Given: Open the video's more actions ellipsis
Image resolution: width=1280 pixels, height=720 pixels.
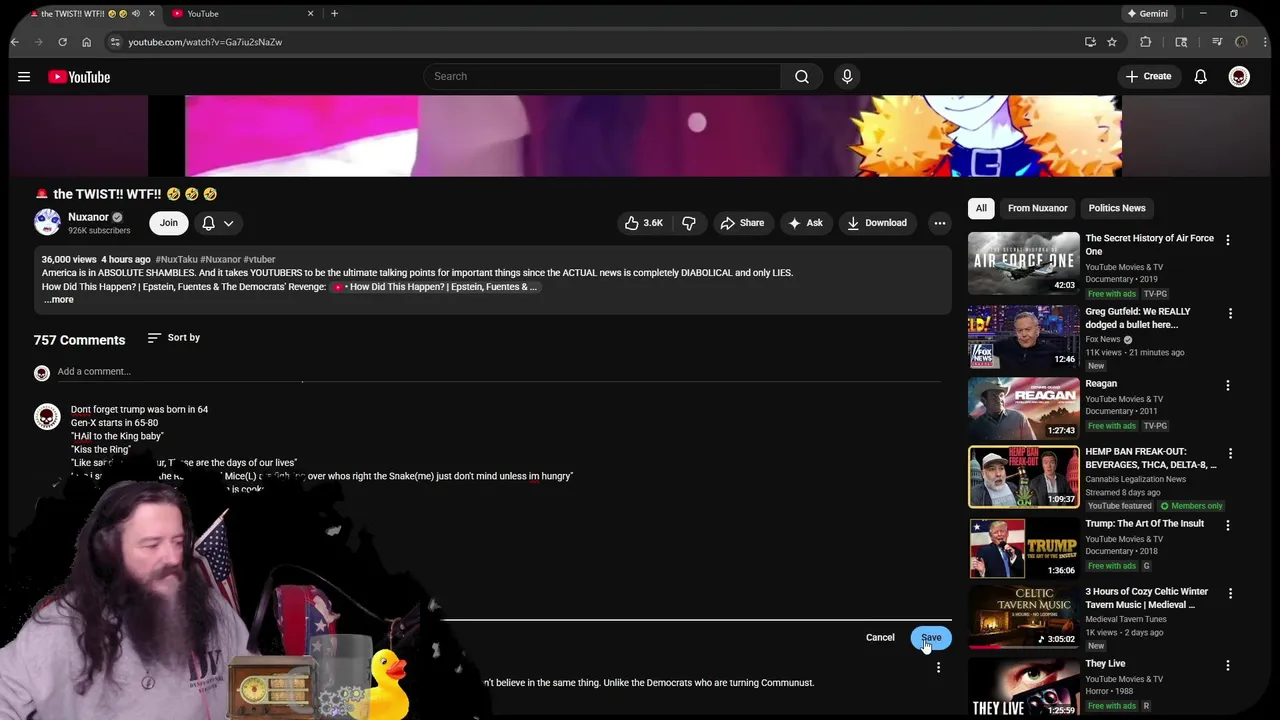Looking at the screenshot, I should (939, 223).
